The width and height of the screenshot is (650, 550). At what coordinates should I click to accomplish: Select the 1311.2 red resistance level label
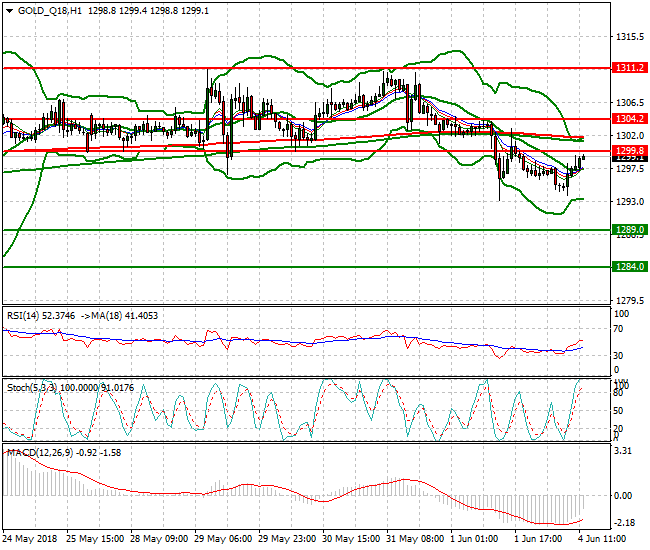point(630,68)
